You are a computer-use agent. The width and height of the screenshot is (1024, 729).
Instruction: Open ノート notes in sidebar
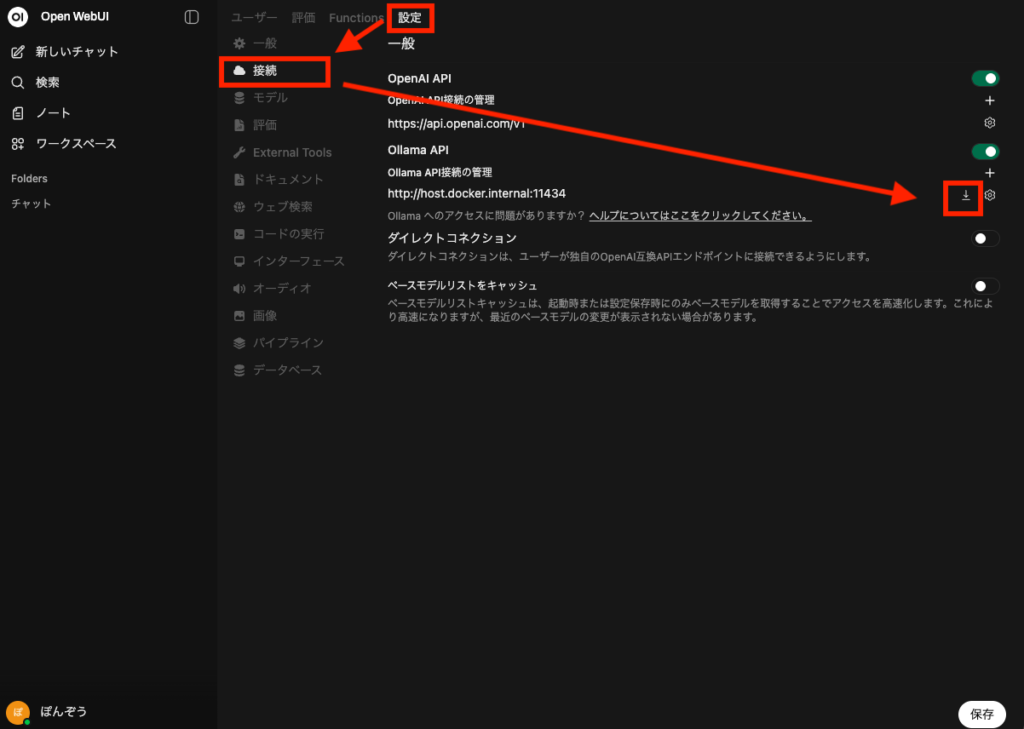[52, 113]
